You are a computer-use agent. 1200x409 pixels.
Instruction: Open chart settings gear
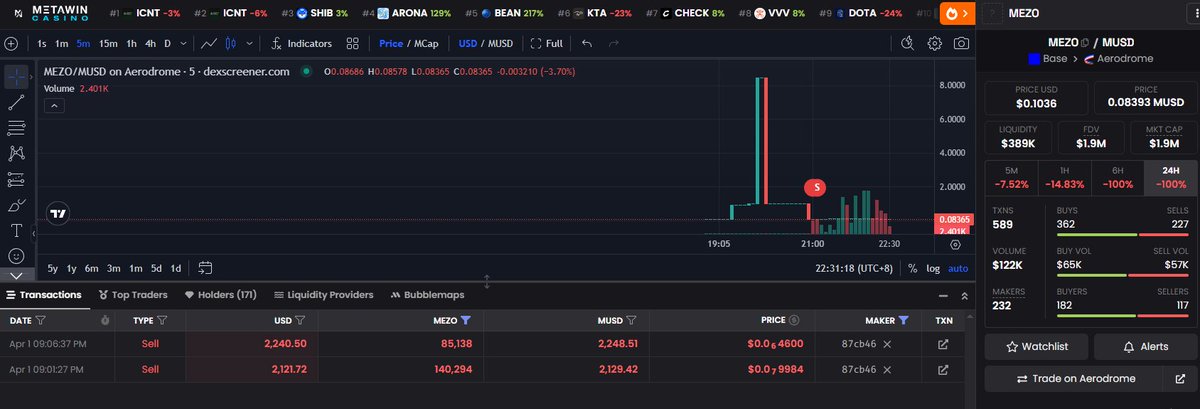pos(935,43)
